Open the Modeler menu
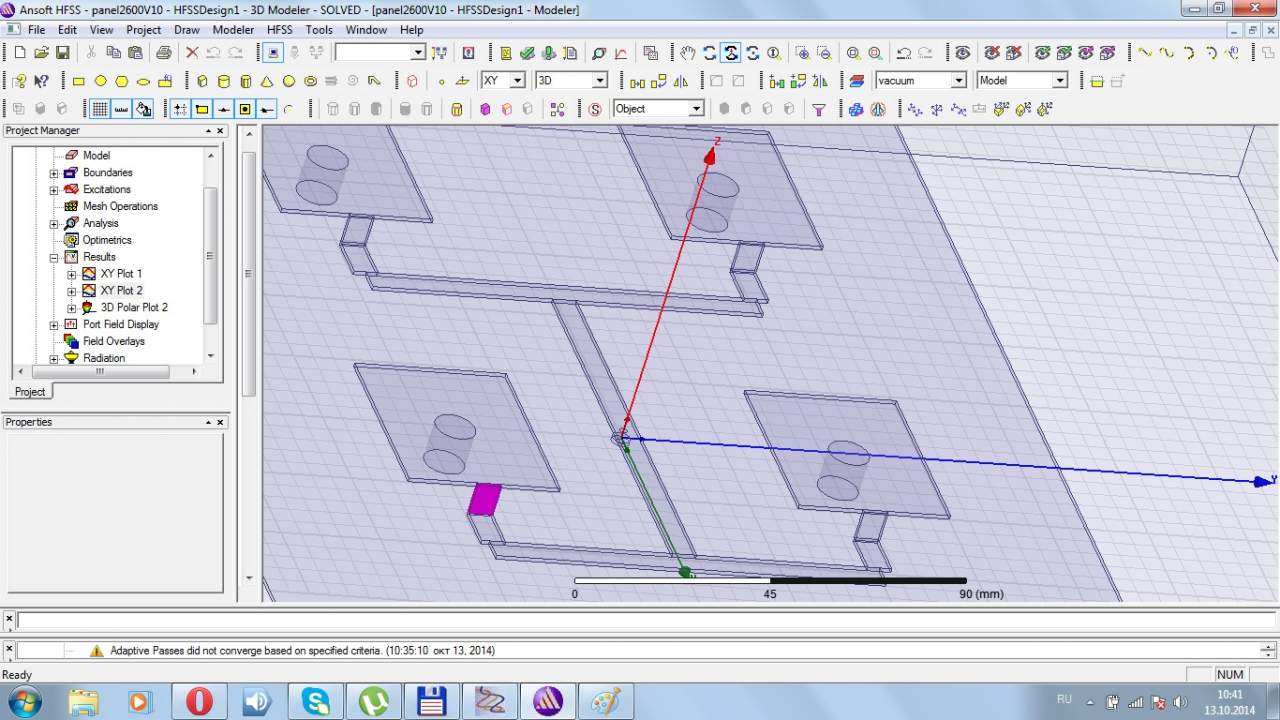 click(233, 30)
